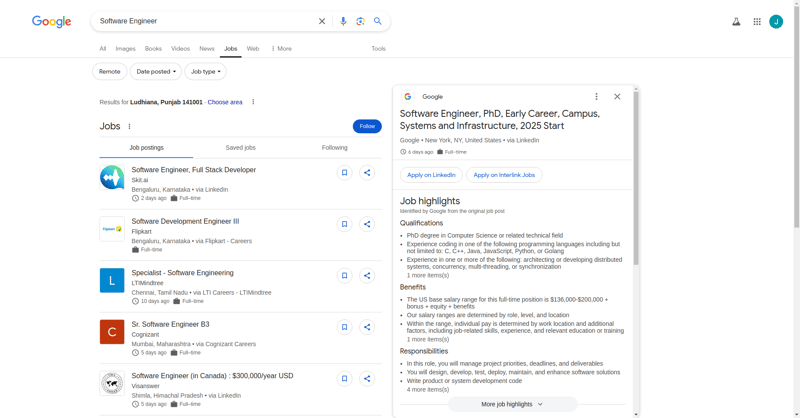
Task: Click the Apply on LinkedIn button
Action: click(431, 175)
